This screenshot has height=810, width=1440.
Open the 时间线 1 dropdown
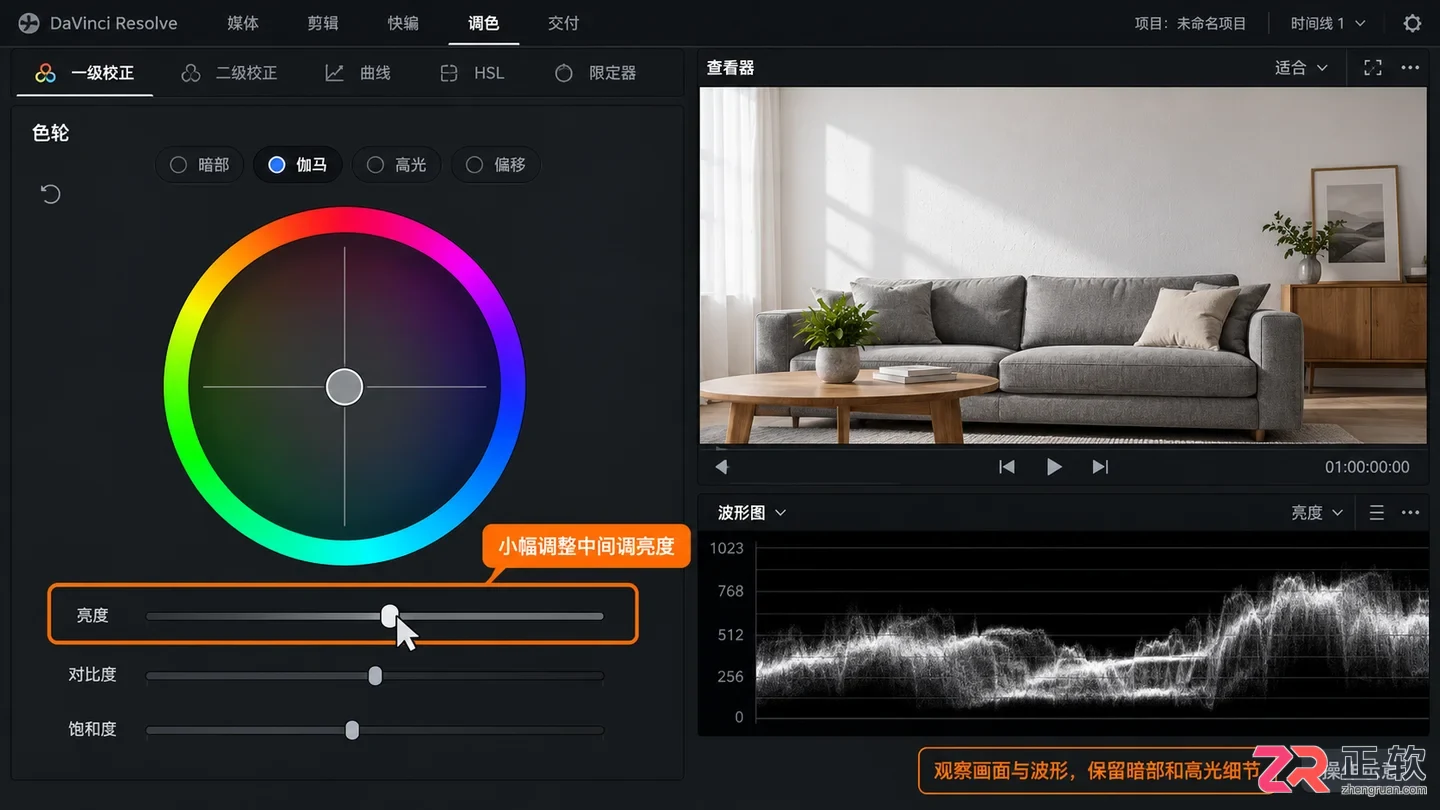[1328, 23]
